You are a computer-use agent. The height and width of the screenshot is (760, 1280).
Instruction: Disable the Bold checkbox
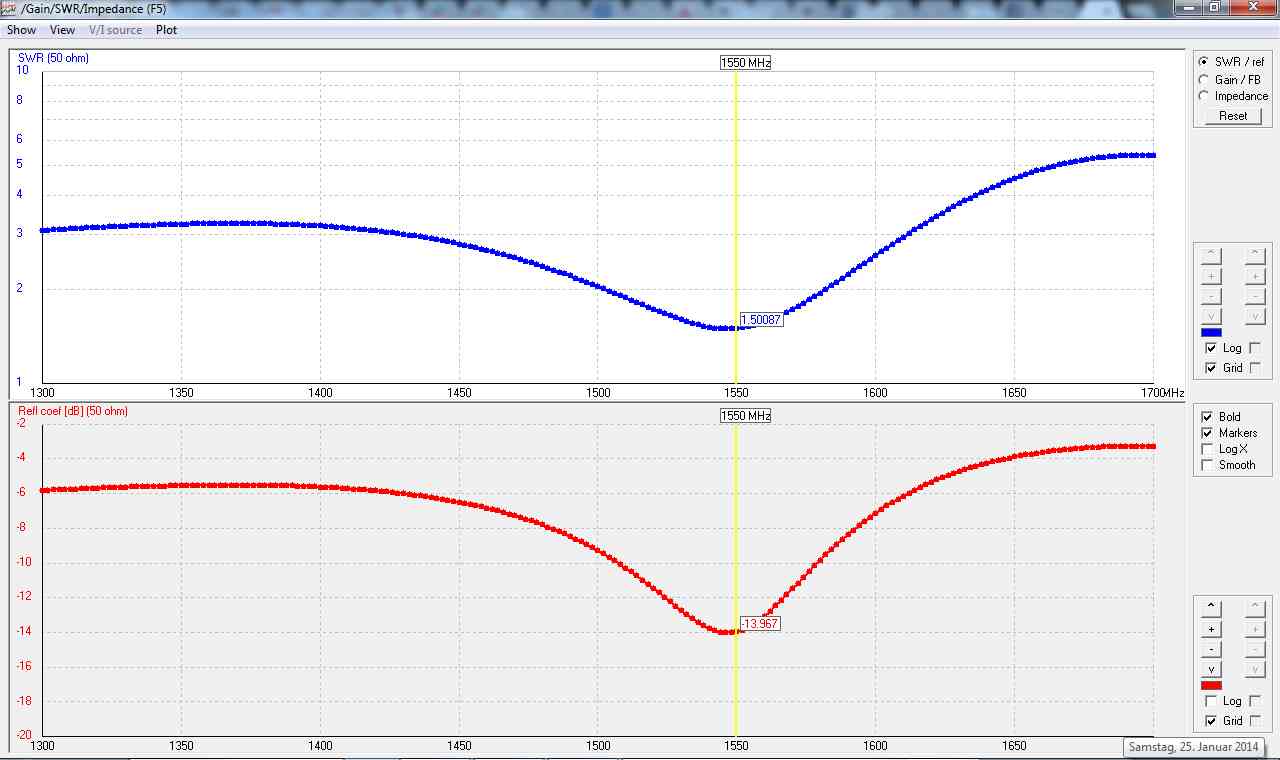tap(1207, 417)
